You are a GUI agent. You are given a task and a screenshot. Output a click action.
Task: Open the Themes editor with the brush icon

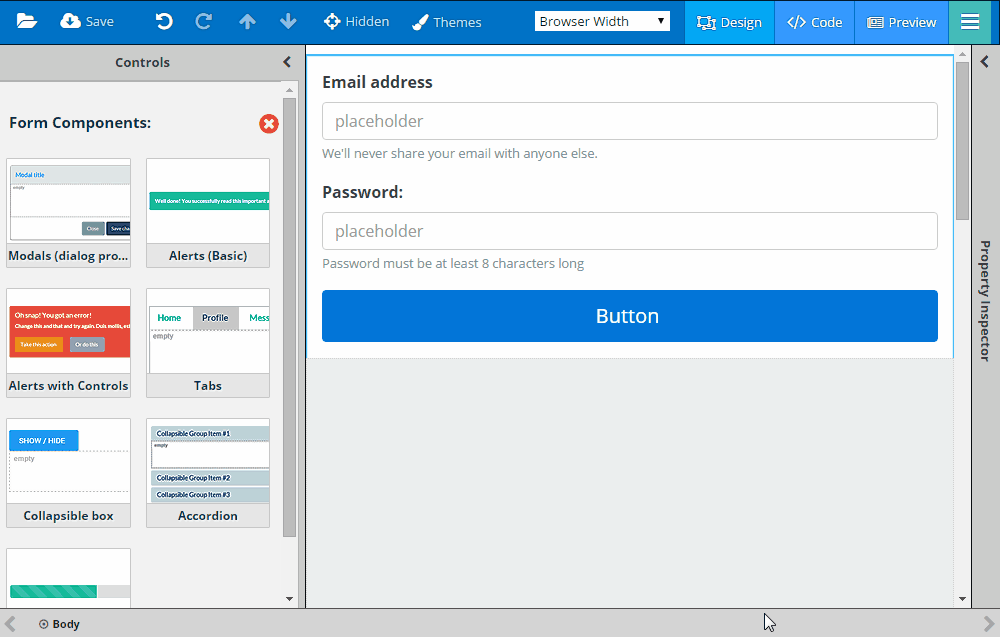tap(446, 21)
